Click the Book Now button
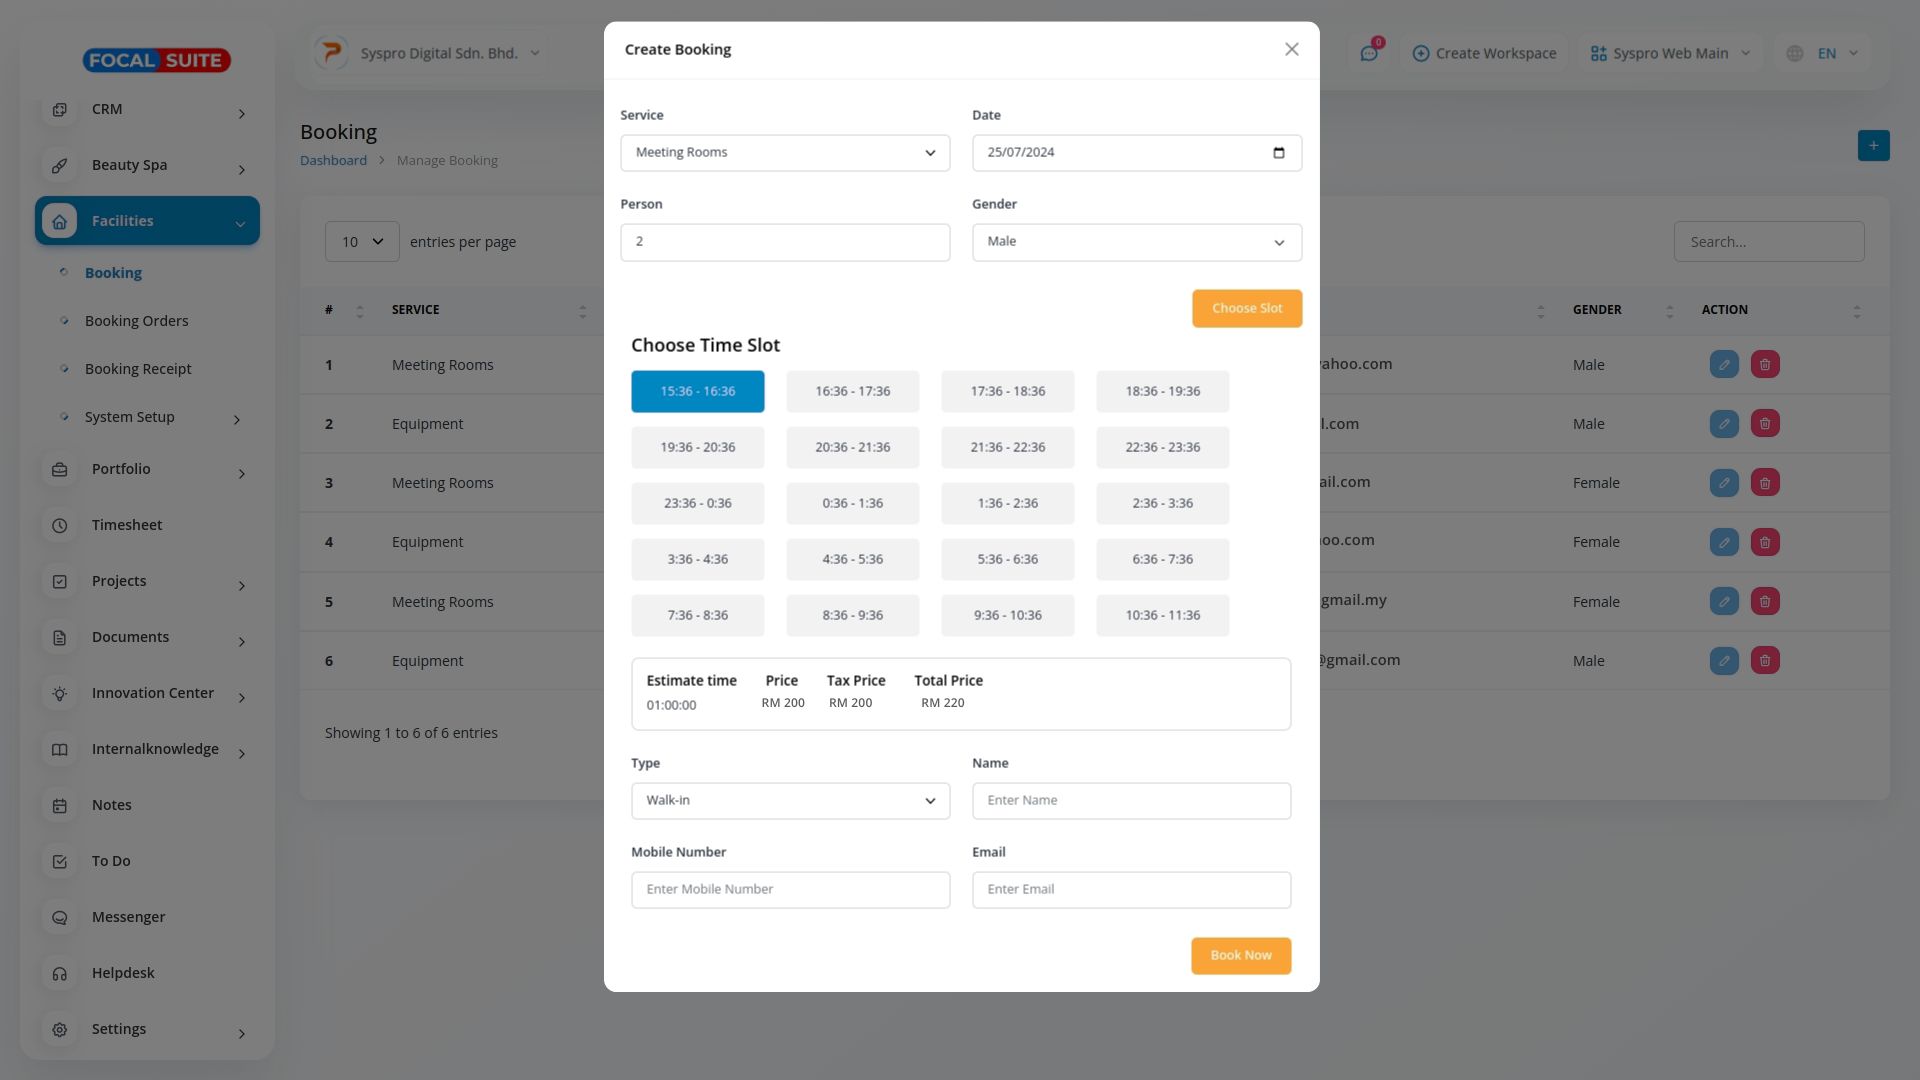 click(x=1240, y=956)
